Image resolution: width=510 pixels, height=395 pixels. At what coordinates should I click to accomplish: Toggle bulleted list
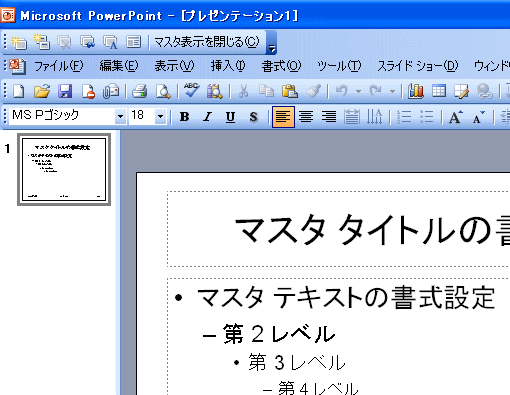pyautogui.click(x=426, y=117)
